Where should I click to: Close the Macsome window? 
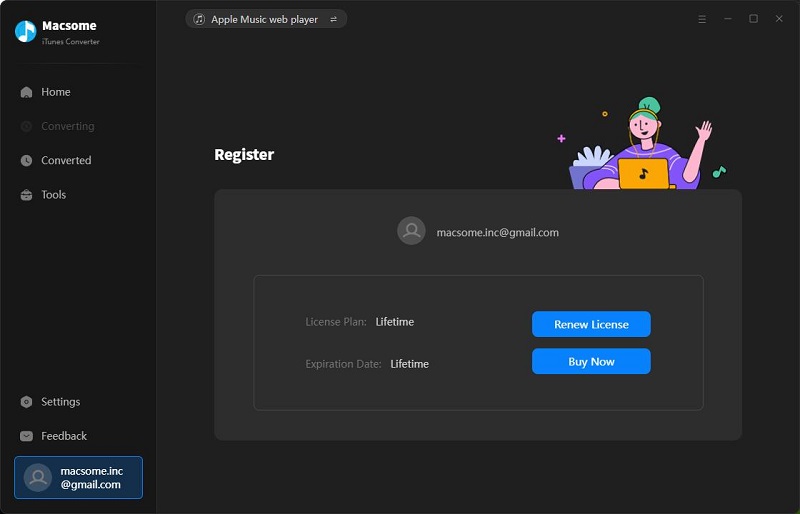coord(779,19)
